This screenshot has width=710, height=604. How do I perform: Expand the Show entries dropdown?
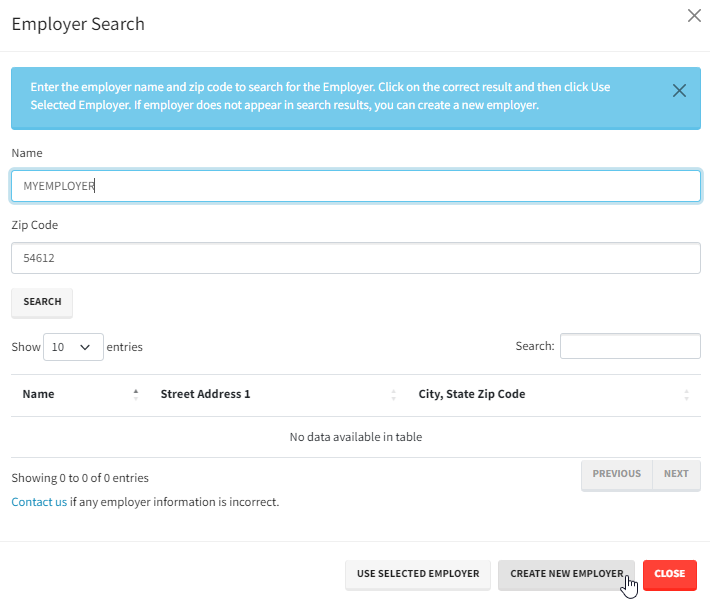(x=73, y=347)
